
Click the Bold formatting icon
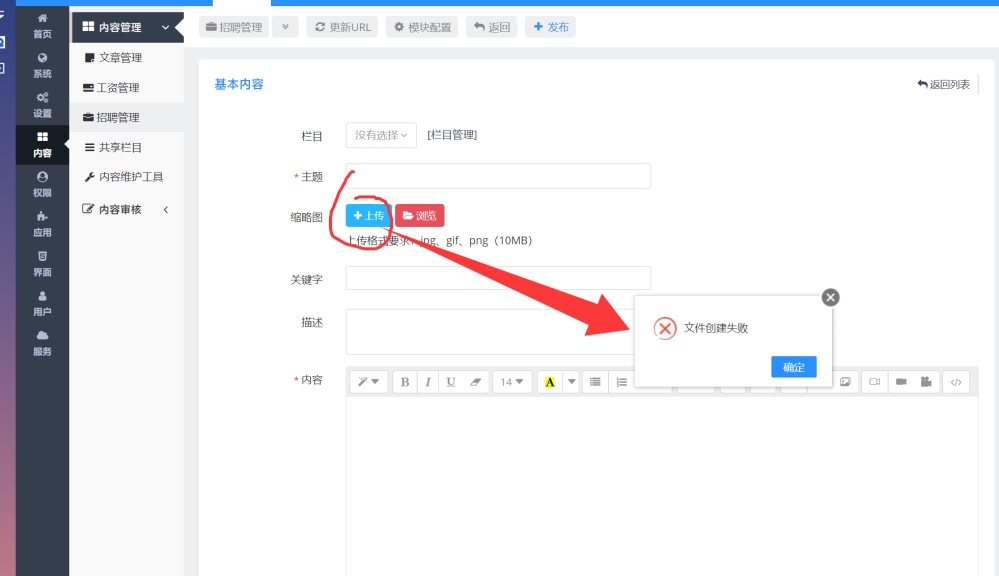click(x=405, y=382)
